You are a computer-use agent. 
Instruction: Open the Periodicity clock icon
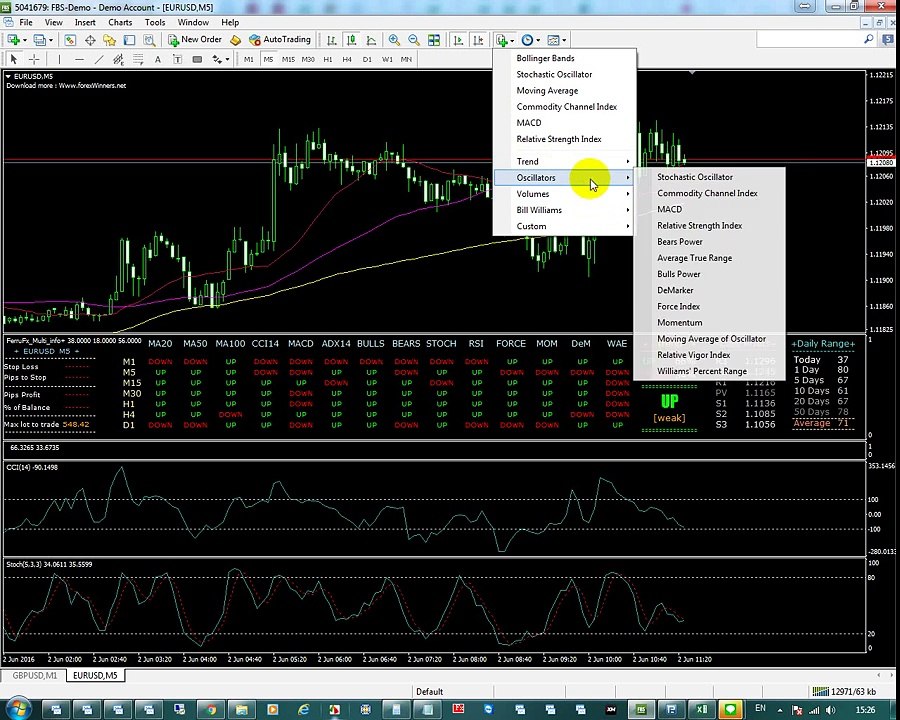pos(527,40)
